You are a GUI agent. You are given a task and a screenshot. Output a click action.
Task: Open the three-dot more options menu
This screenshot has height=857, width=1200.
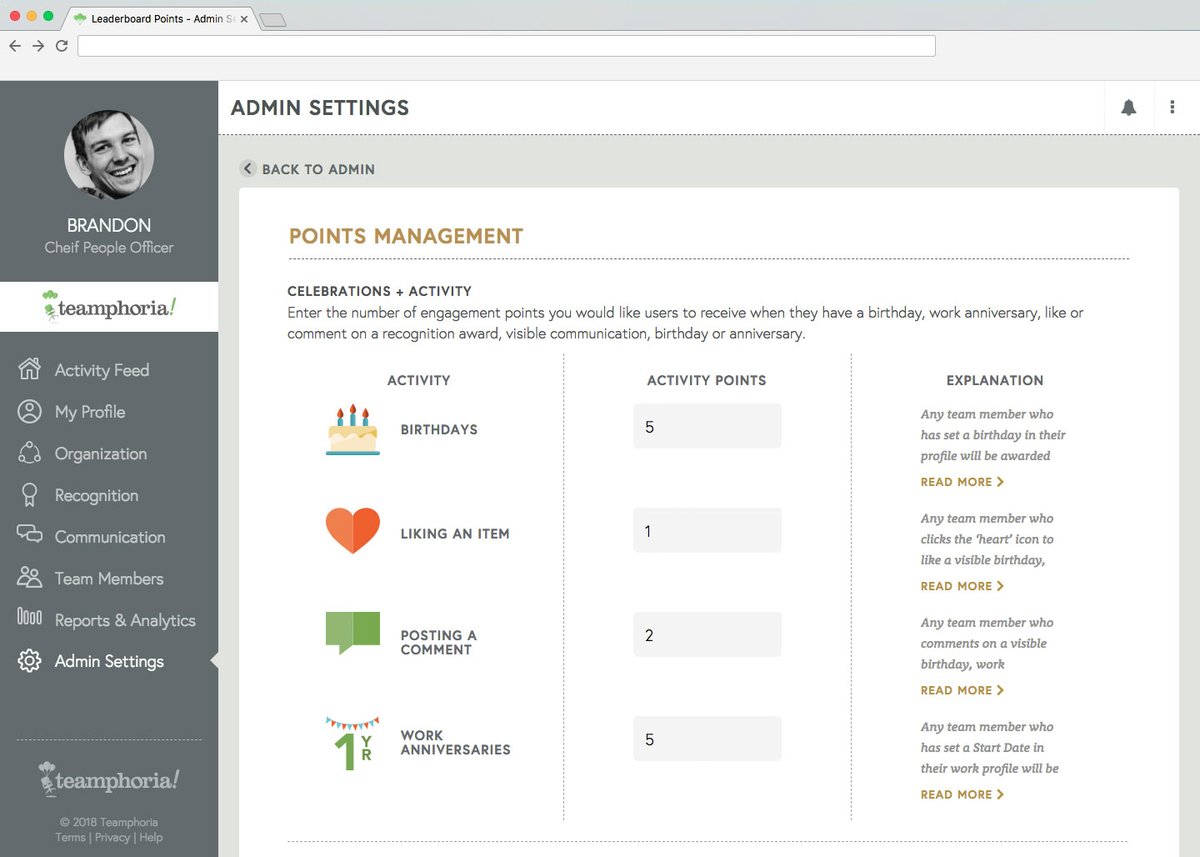(1172, 108)
